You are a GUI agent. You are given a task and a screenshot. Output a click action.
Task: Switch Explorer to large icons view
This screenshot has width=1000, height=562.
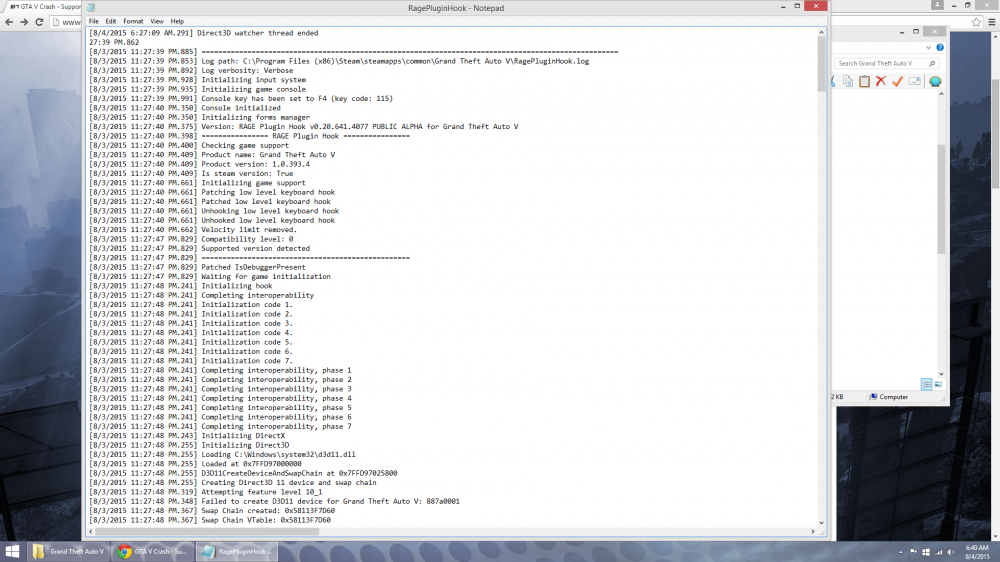point(938,384)
